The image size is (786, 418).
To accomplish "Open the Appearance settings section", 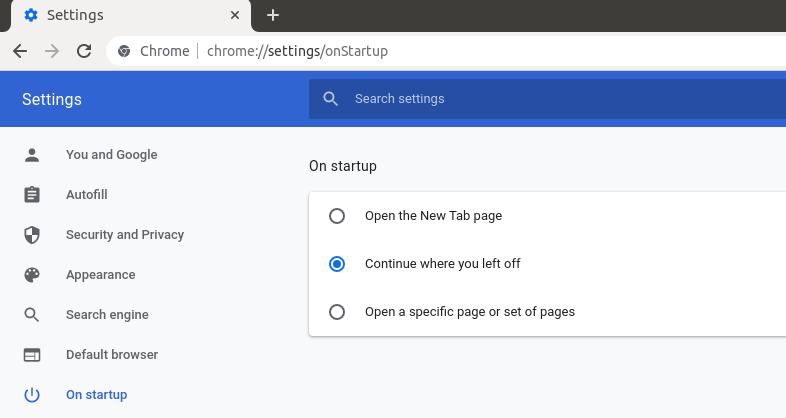I will point(100,275).
